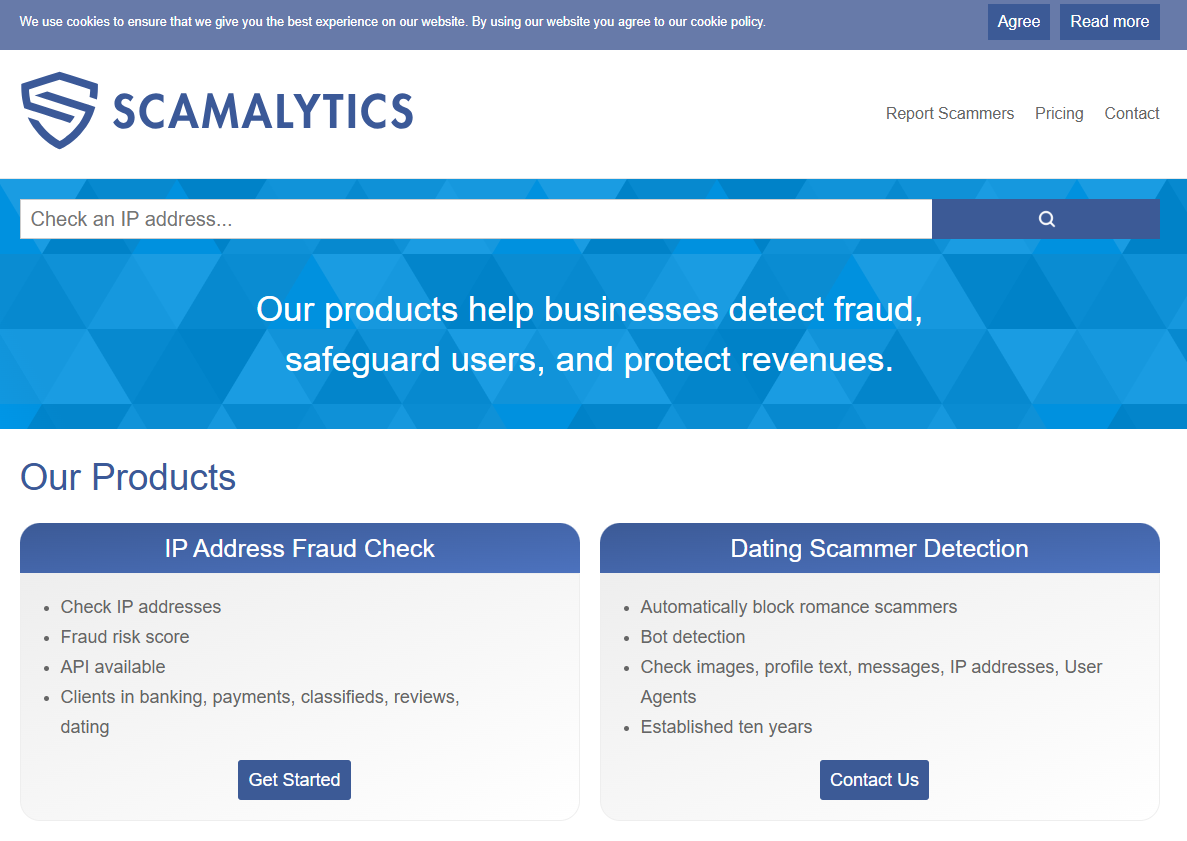Image resolution: width=1187 pixels, height=841 pixels.
Task: Click Get Started under IP Address Fraud Check
Action: 294,779
